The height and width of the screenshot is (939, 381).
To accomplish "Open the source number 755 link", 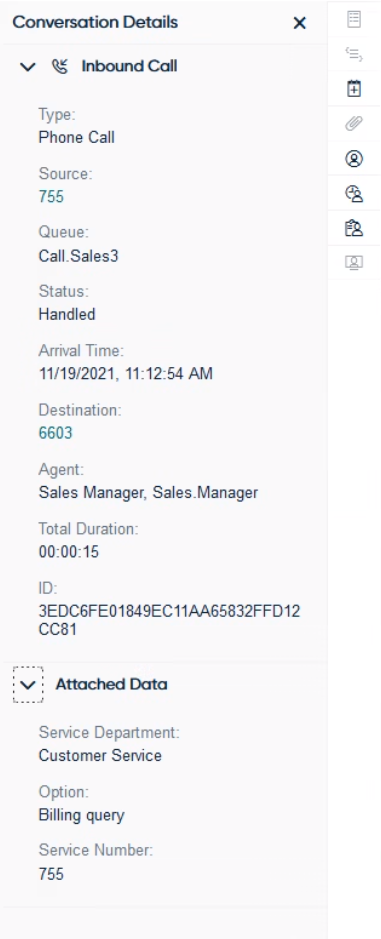I will (51, 196).
